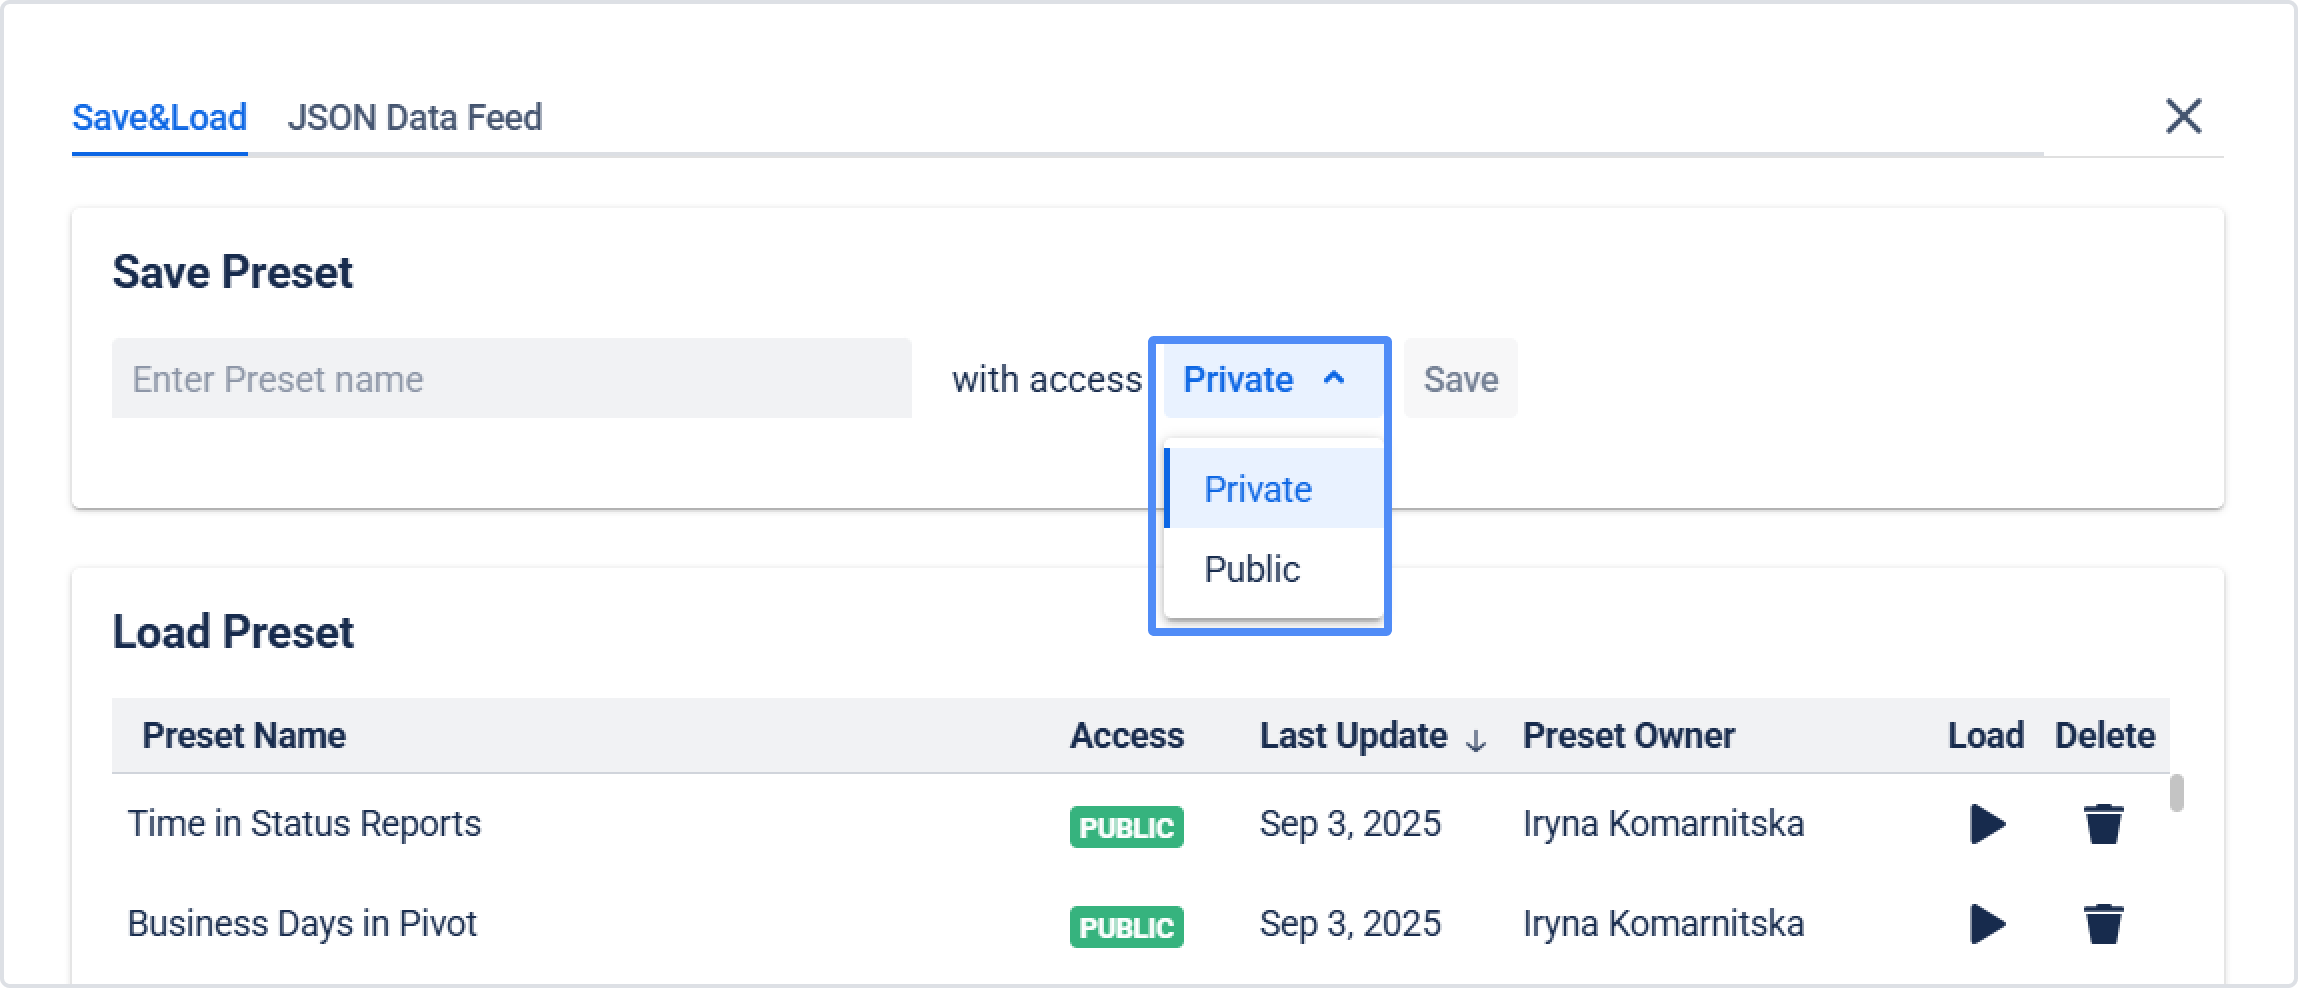The height and width of the screenshot is (988, 2298).
Task: Close the presets dialog with X
Action: (x=2183, y=116)
